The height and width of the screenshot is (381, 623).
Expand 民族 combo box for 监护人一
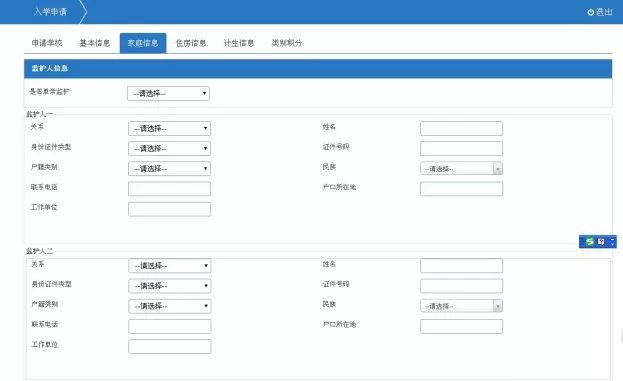tap(461, 168)
